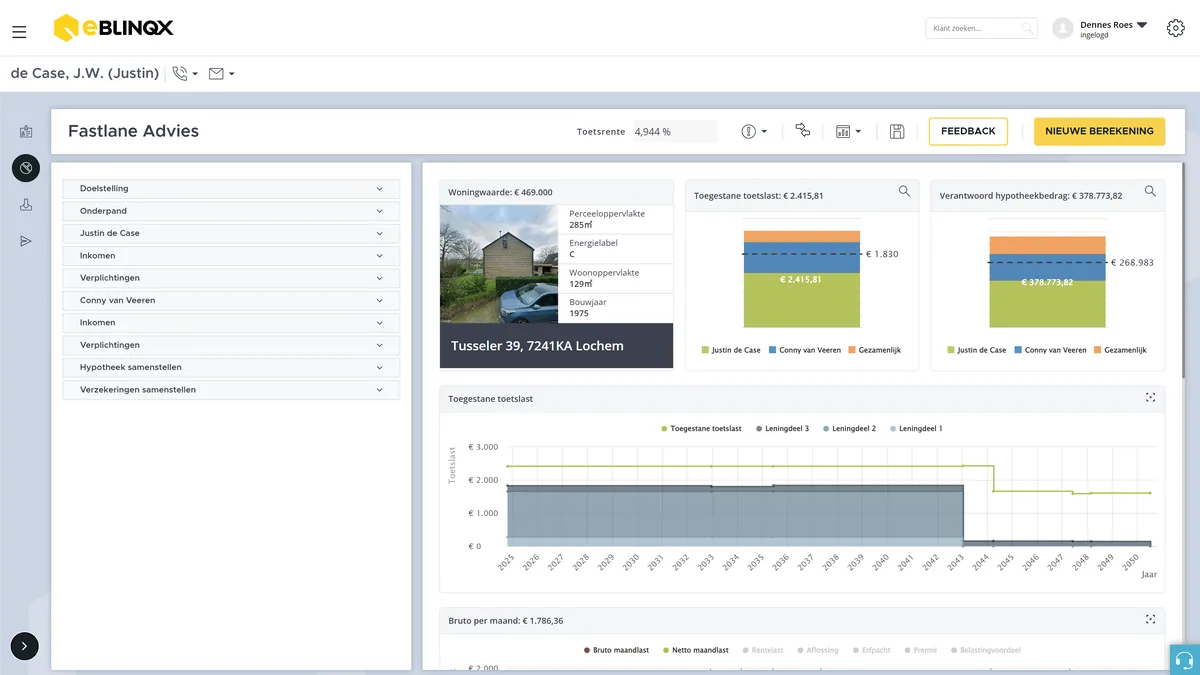Zoom the Verantwoord hypotheekbedrag card with the magnifier
1200x675 pixels.
(x=1150, y=191)
